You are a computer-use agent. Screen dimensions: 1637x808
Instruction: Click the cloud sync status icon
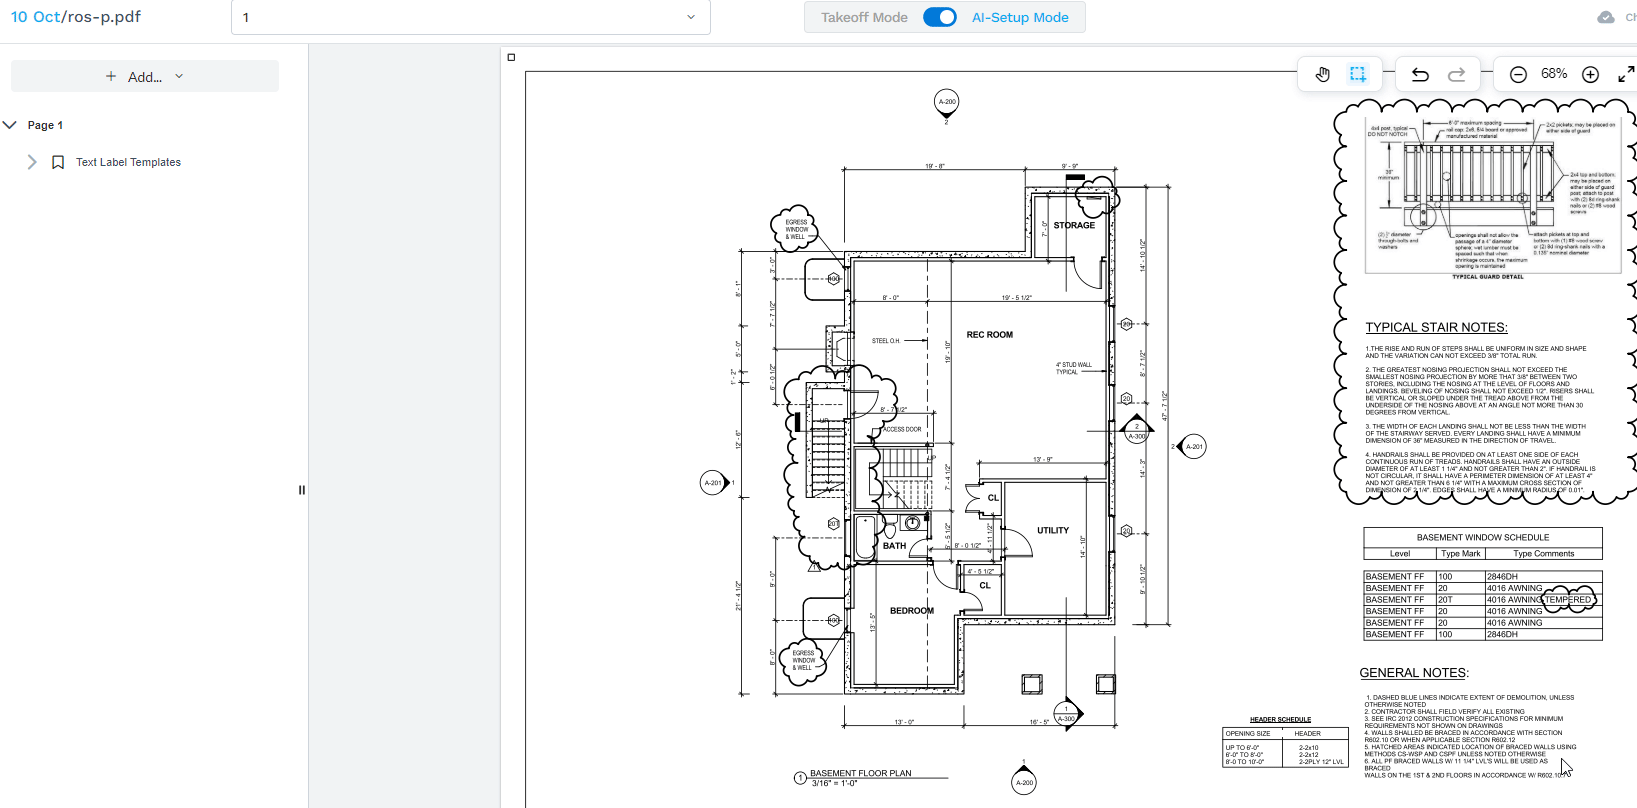click(x=1606, y=17)
